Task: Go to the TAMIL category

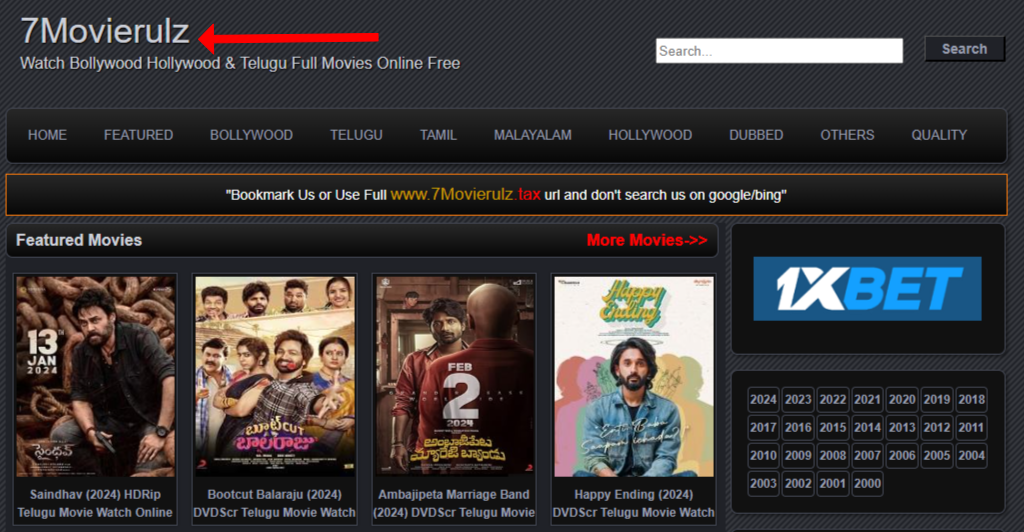Action: pos(438,135)
